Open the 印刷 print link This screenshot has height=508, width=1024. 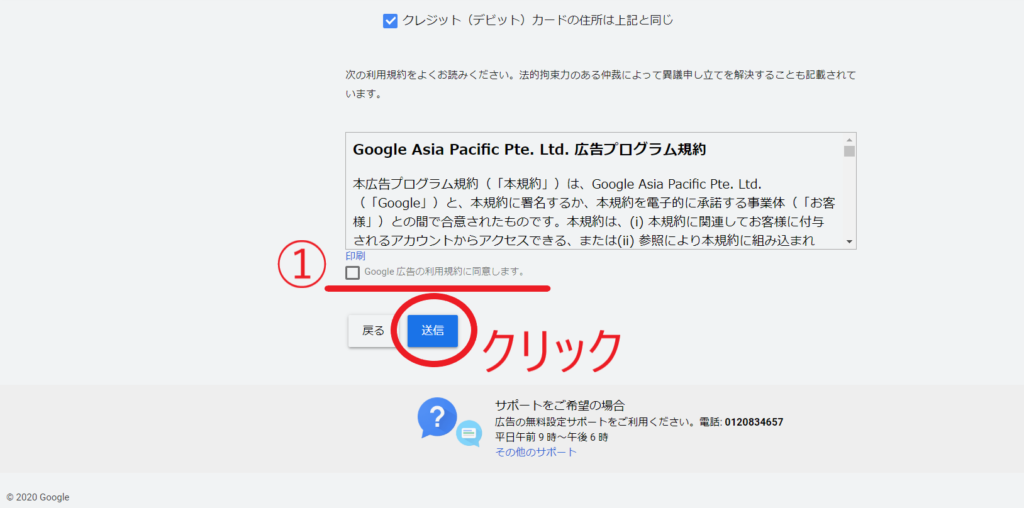point(355,256)
